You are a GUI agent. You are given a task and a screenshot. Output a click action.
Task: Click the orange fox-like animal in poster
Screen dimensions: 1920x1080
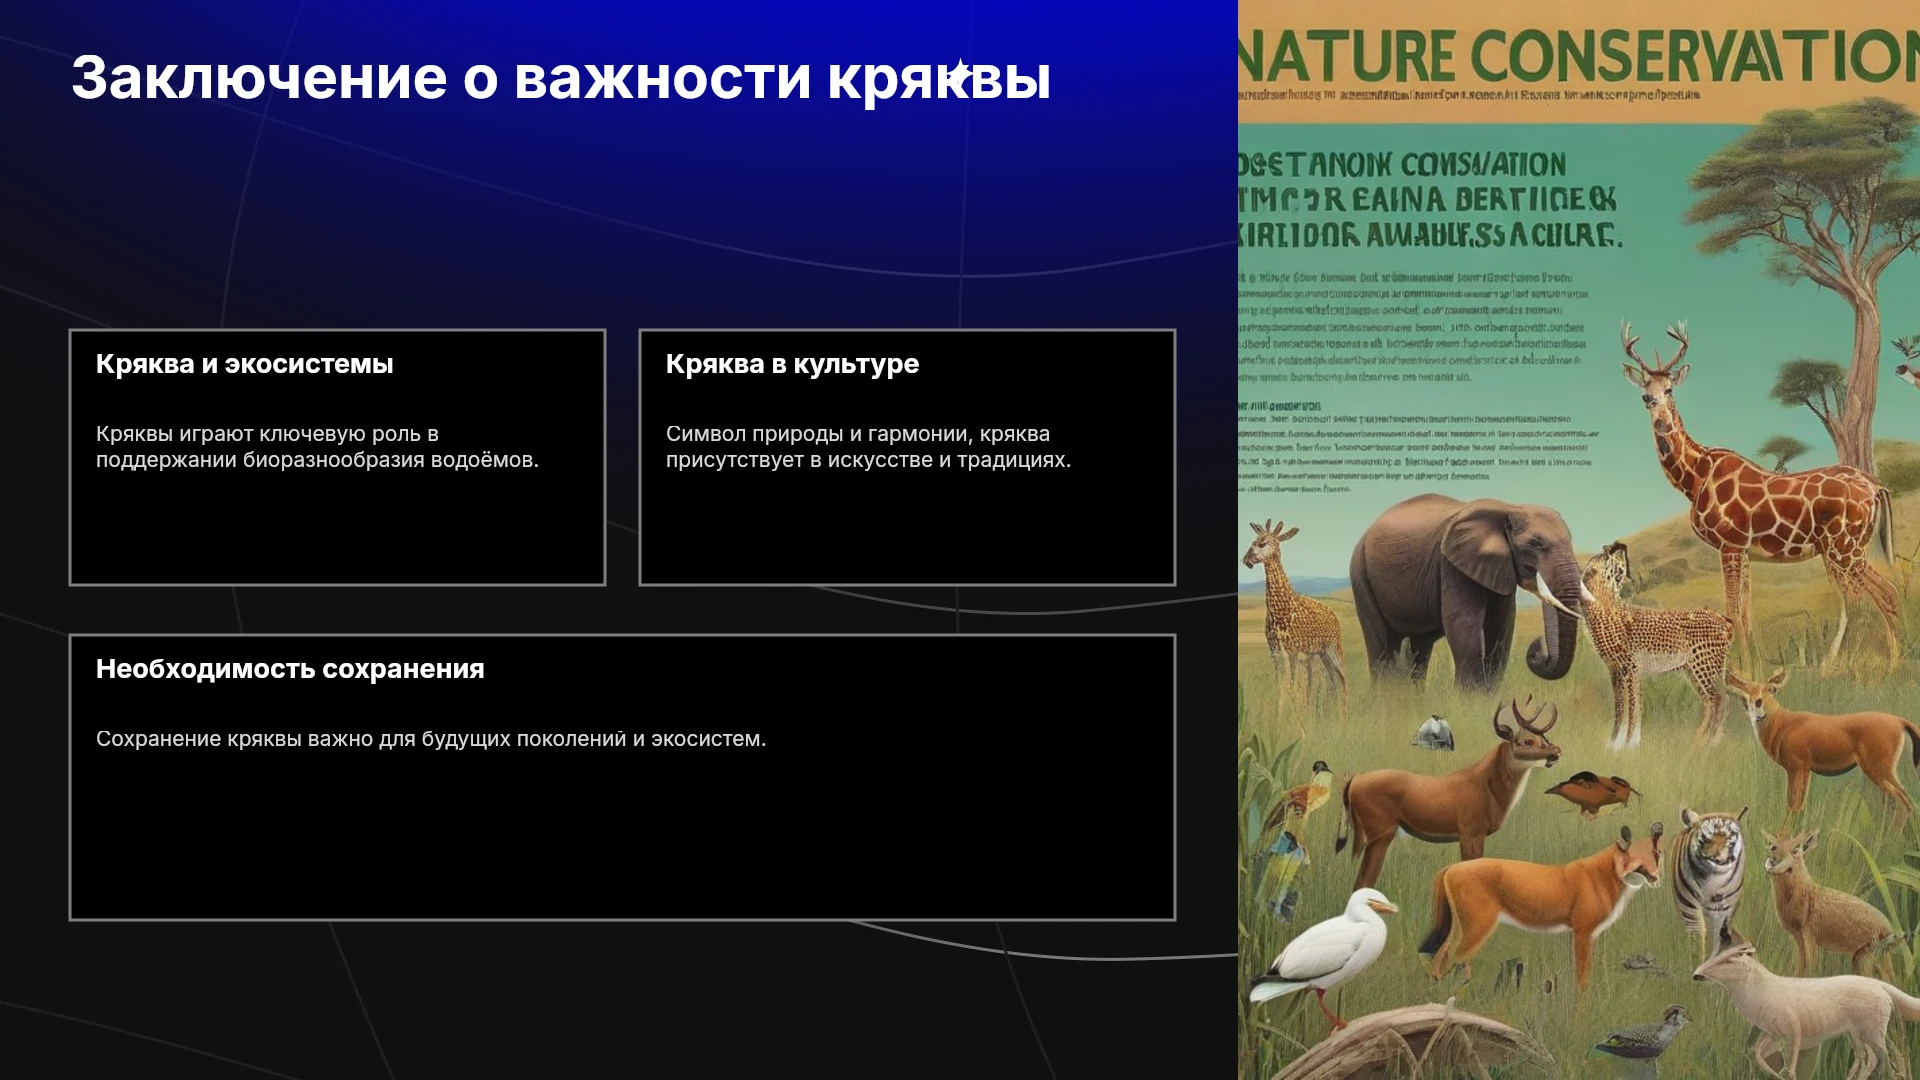(x=1540, y=900)
